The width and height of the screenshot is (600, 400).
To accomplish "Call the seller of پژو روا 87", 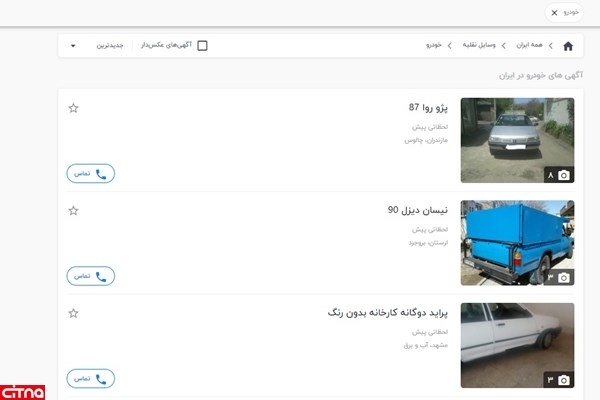I will [91, 173].
